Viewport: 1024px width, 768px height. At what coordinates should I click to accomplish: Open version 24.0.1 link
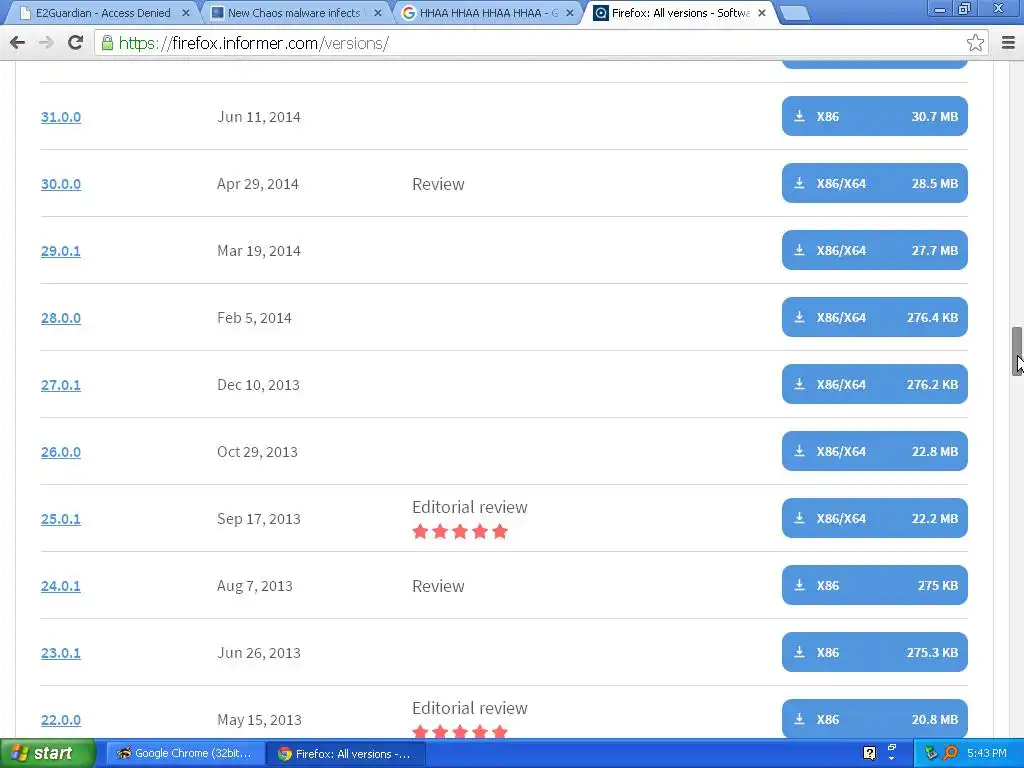click(61, 586)
